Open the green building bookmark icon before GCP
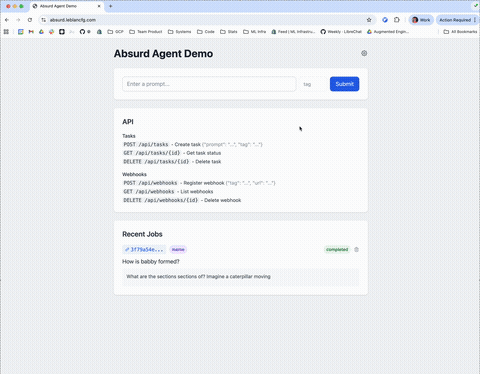 pyautogui.click(x=99, y=32)
